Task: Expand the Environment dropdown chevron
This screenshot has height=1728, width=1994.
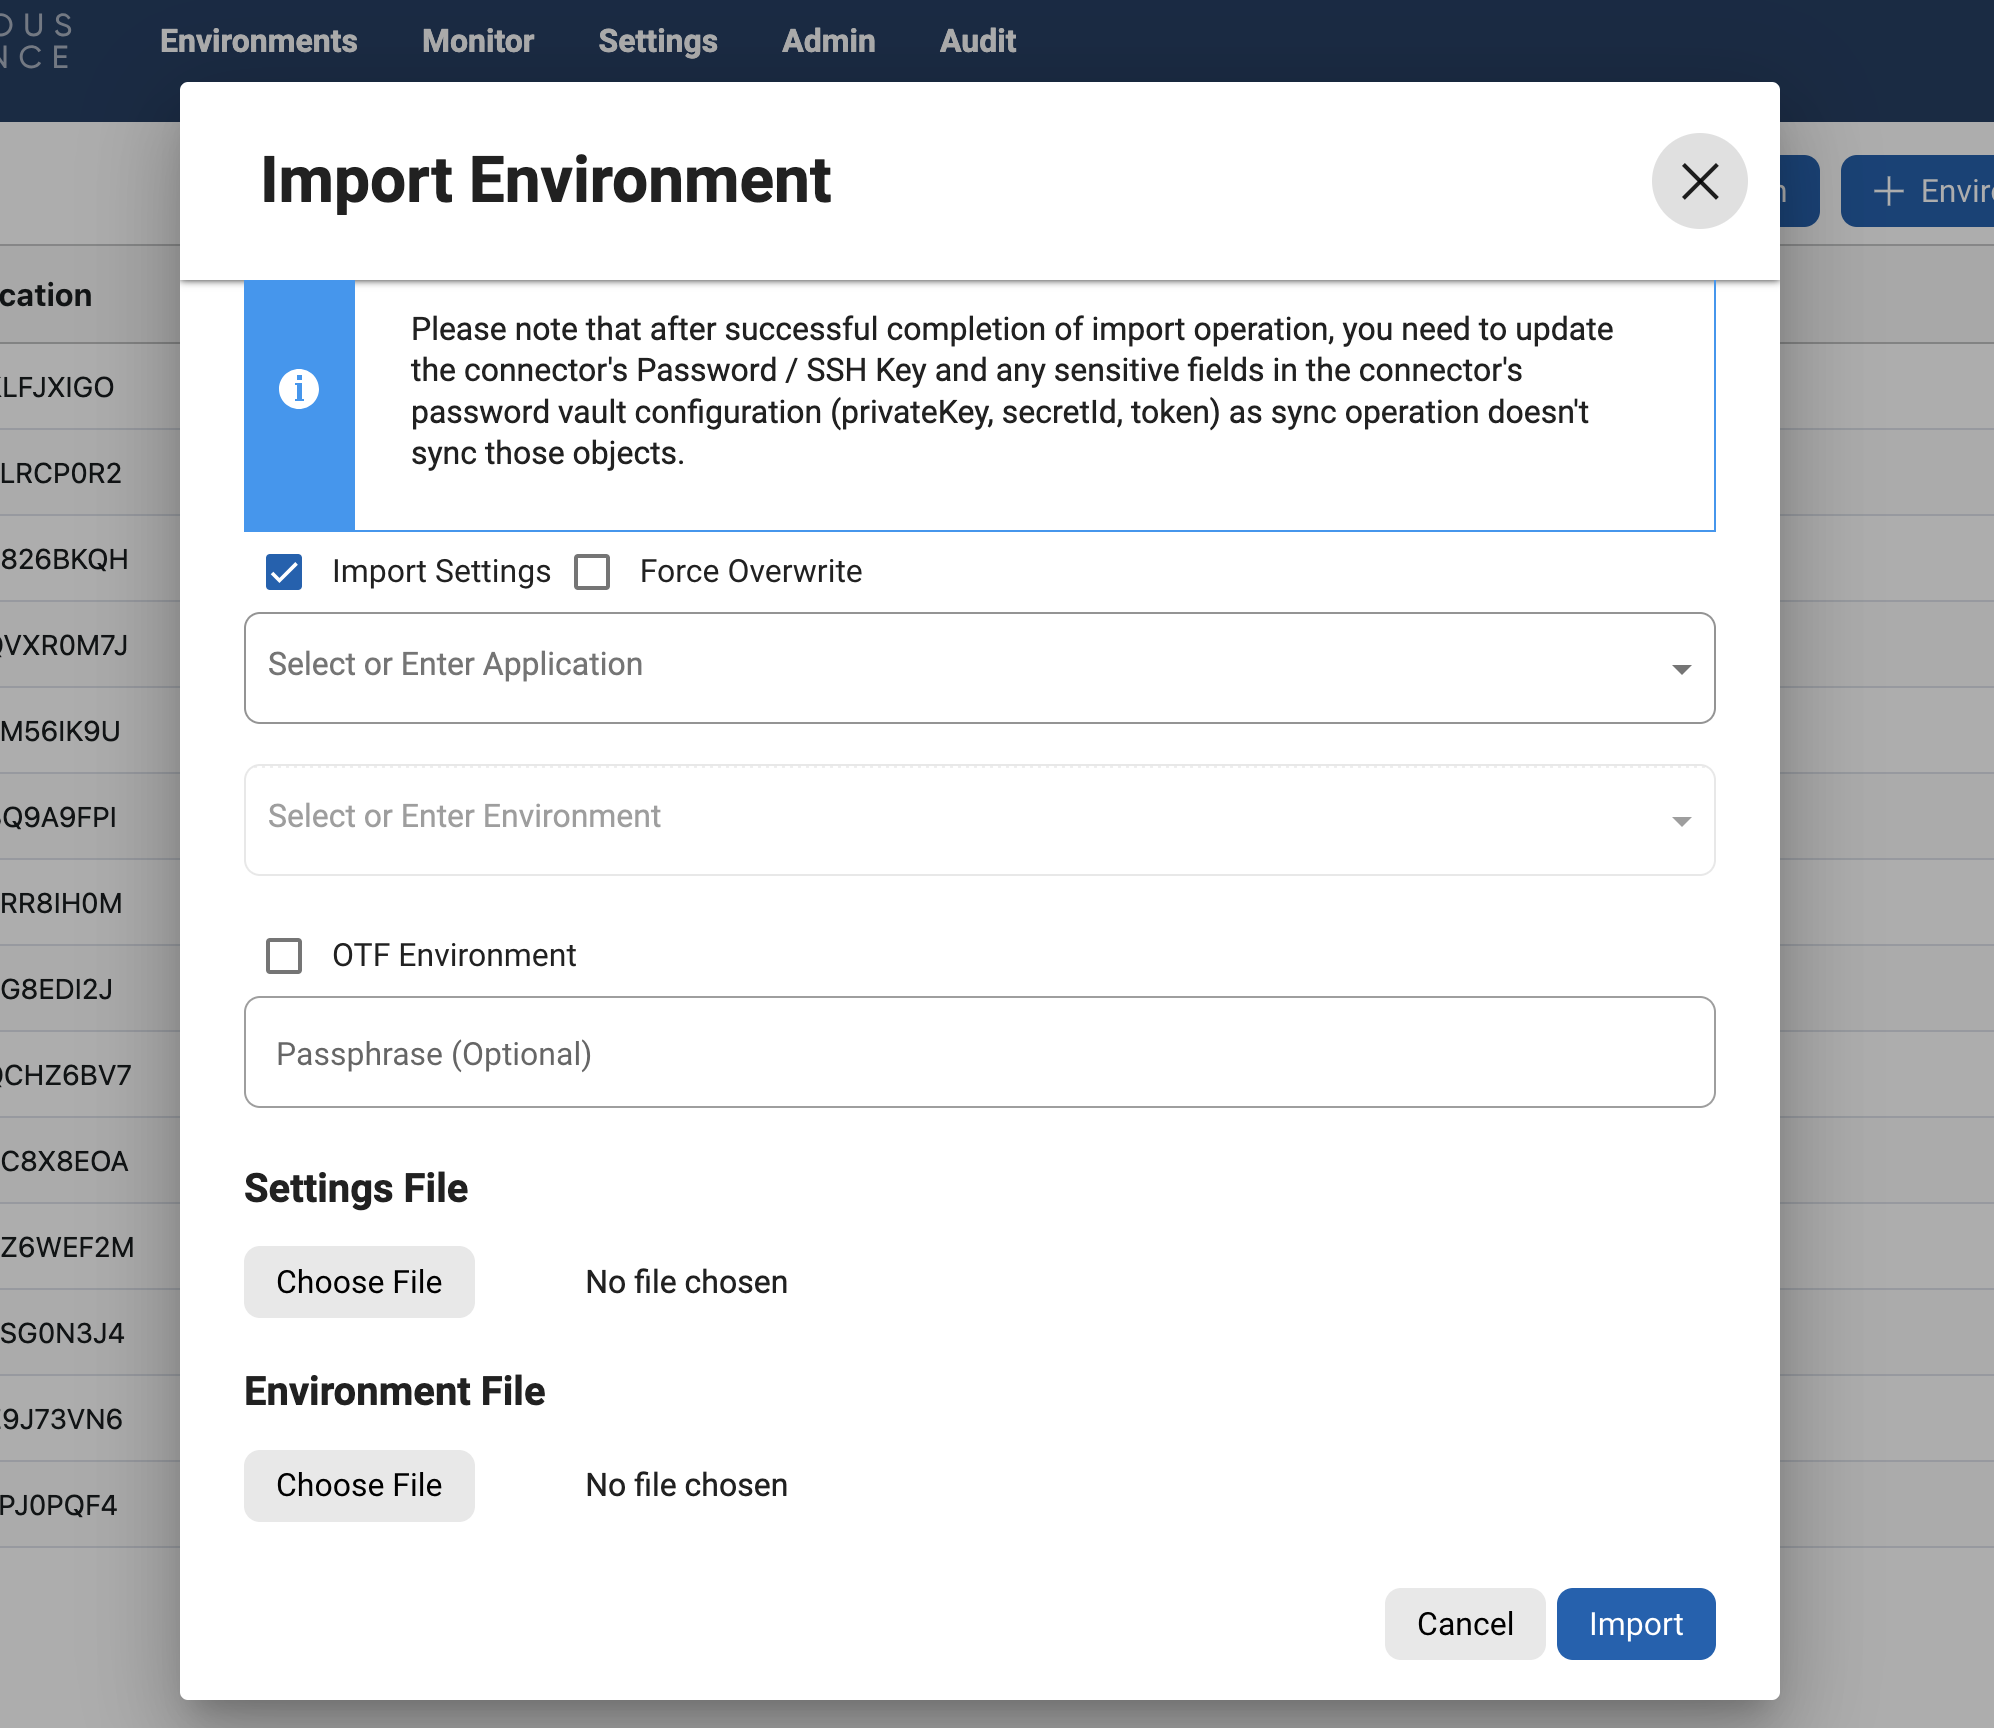Action: 1682,820
